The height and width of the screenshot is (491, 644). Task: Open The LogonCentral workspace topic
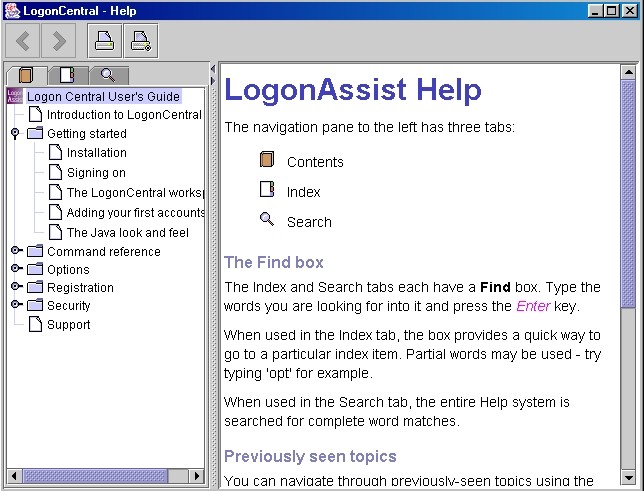135,192
